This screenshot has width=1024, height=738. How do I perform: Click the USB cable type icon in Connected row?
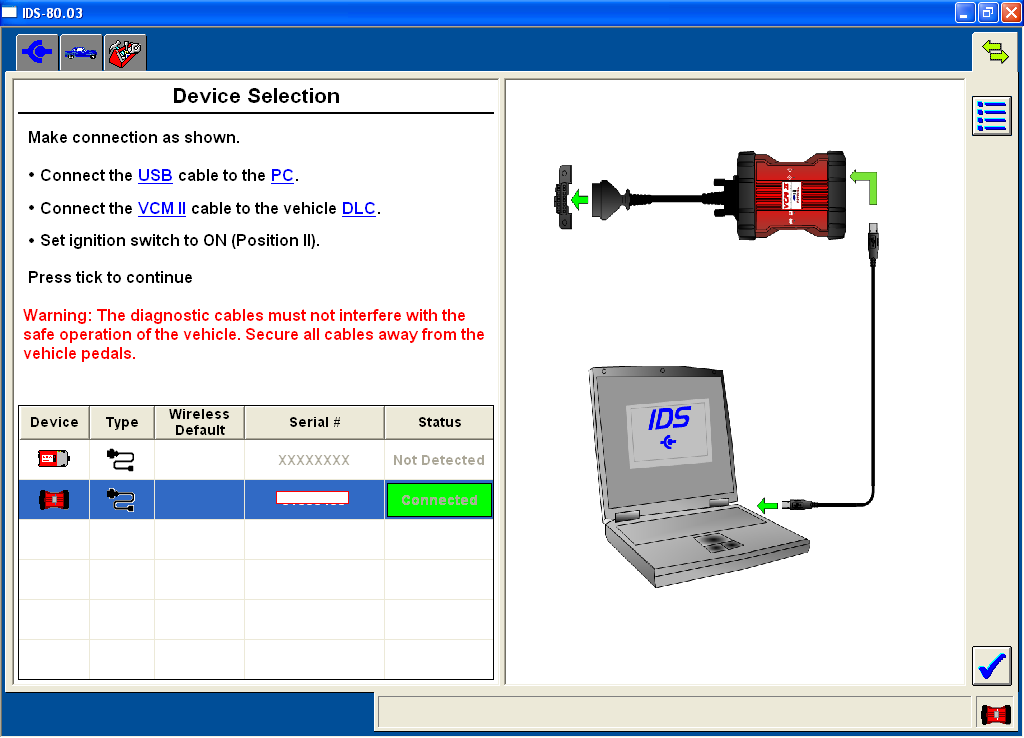(121, 500)
